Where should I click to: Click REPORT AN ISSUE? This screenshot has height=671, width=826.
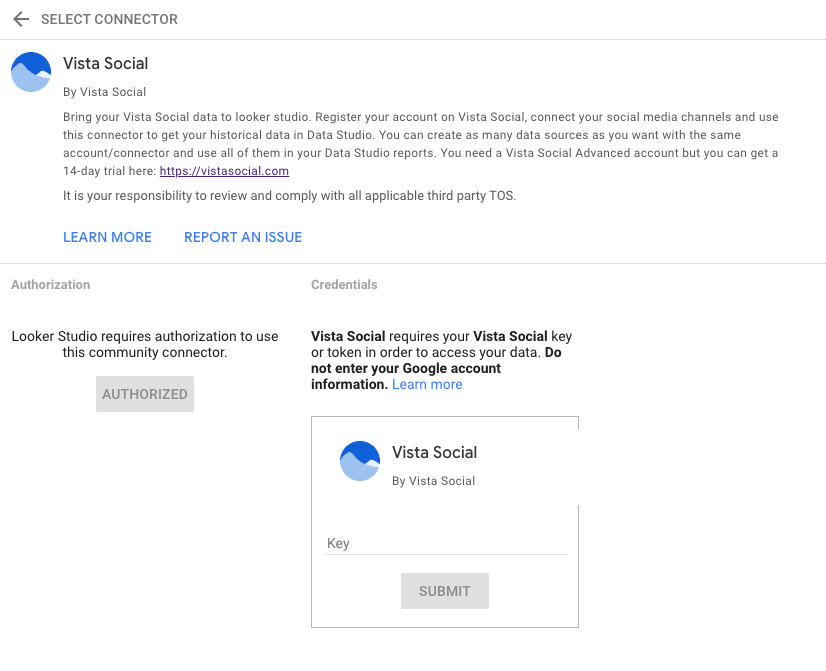tap(243, 238)
